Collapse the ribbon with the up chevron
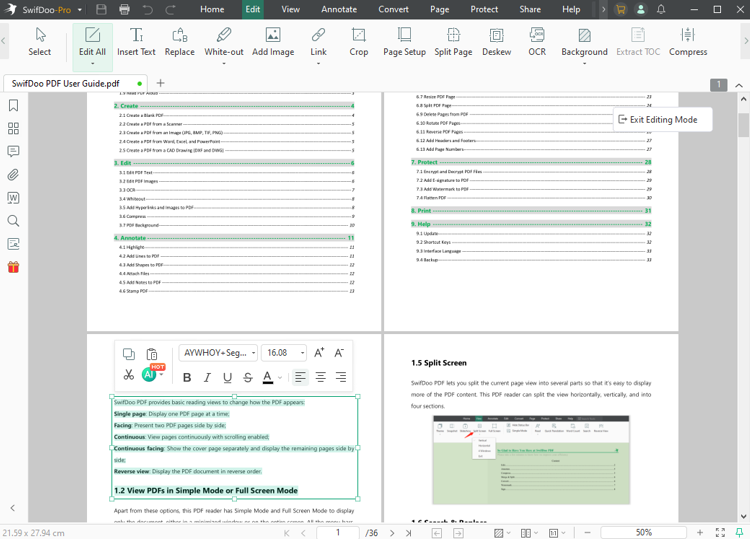The width and height of the screenshot is (750, 541). tap(739, 85)
